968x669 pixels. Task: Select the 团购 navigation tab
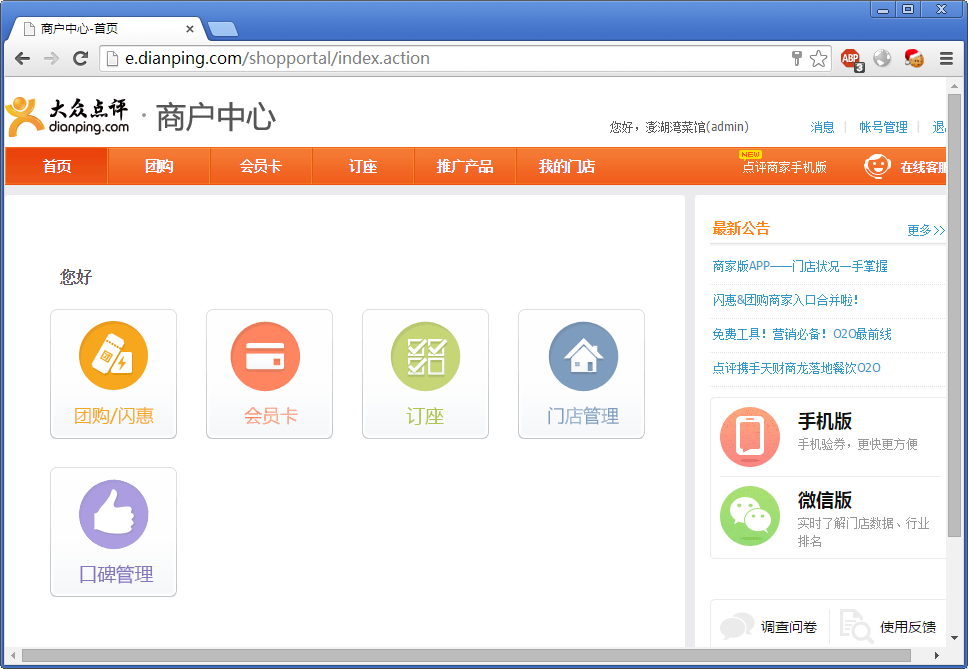(159, 166)
